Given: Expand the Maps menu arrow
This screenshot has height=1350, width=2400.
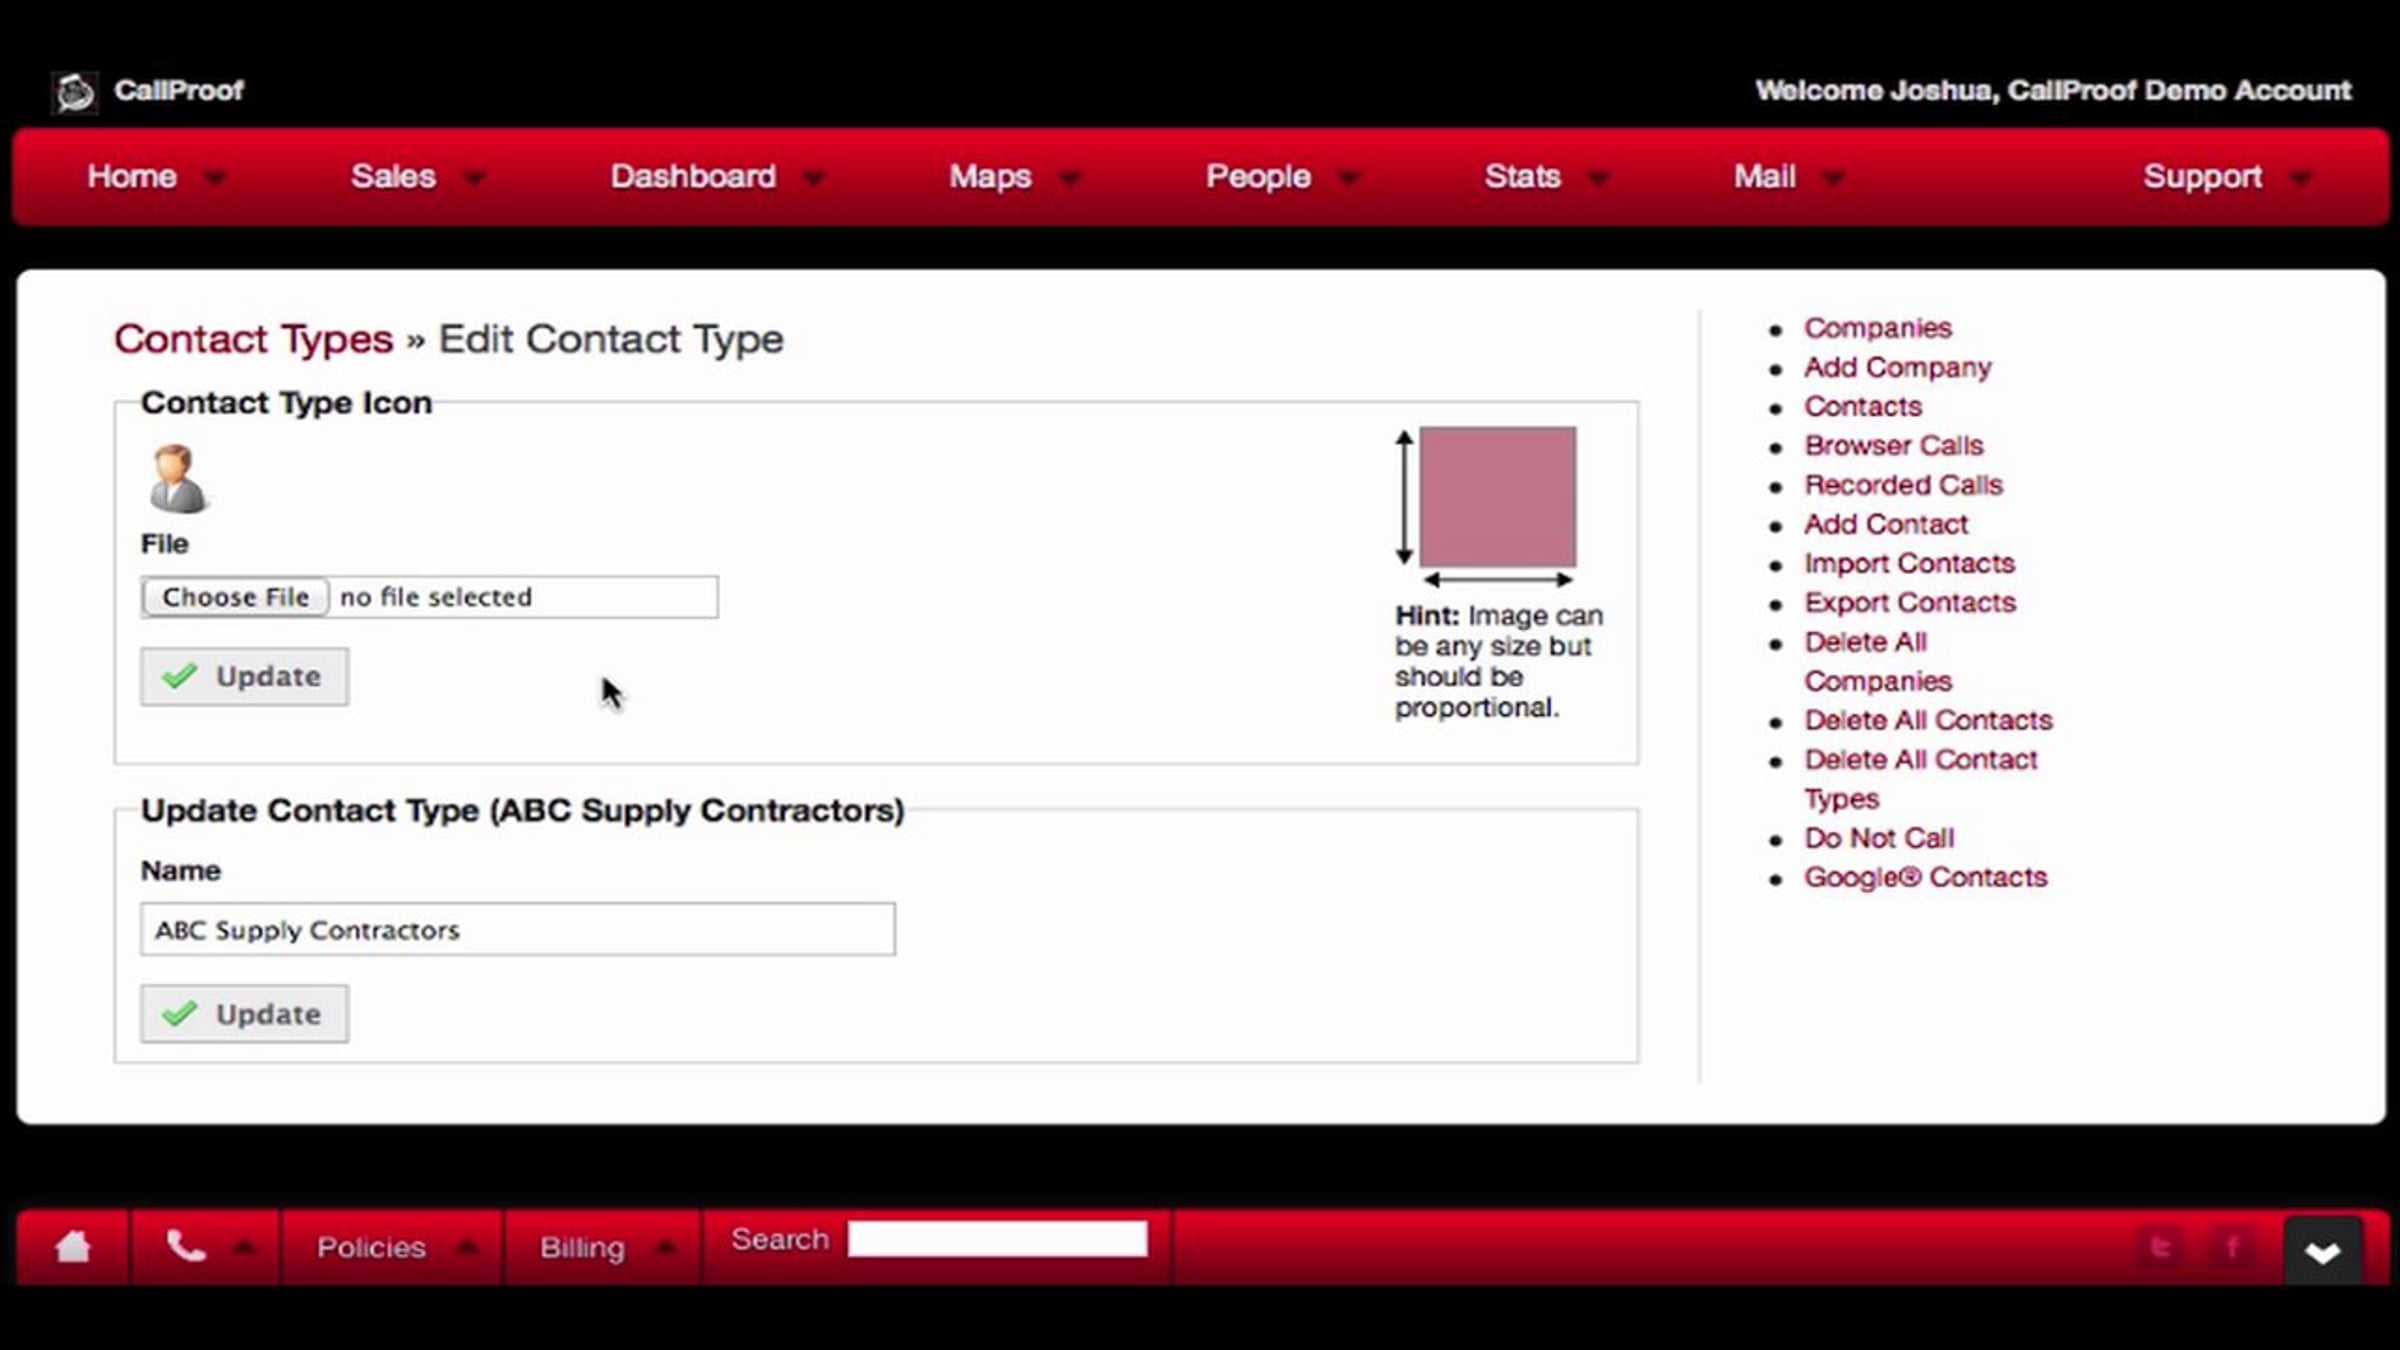Looking at the screenshot, I should [1070, 179].
